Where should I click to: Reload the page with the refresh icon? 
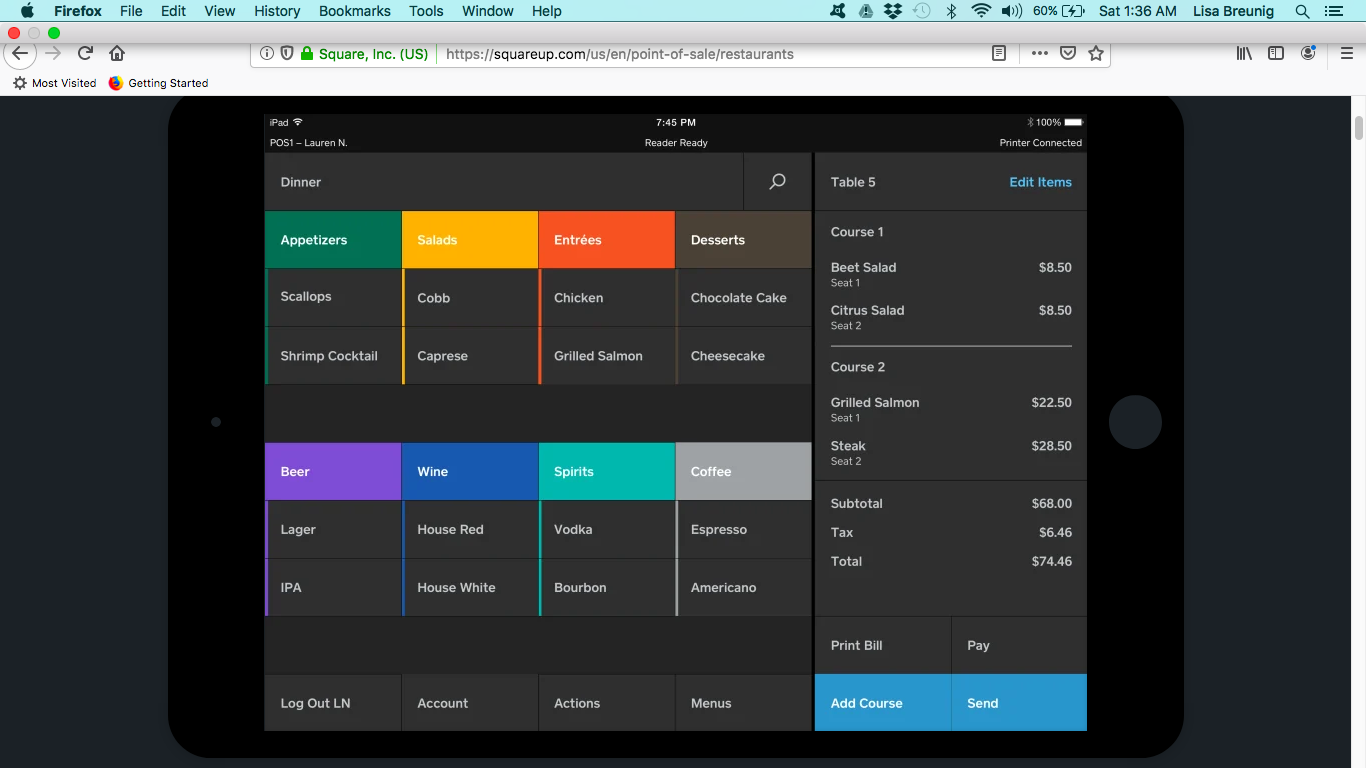pos(86,54)
